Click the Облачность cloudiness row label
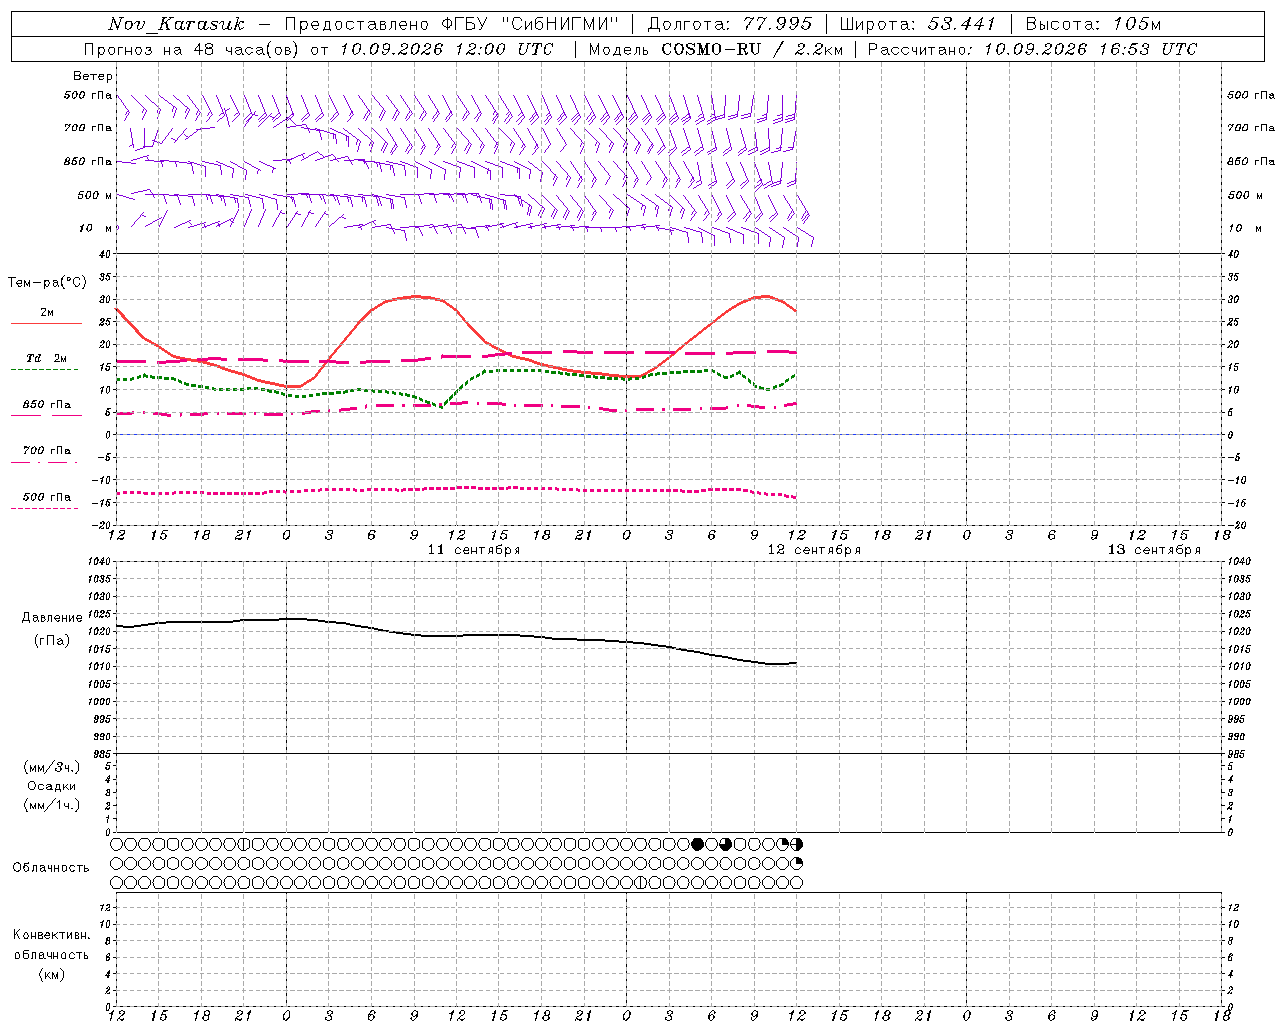 click(51, 867)
